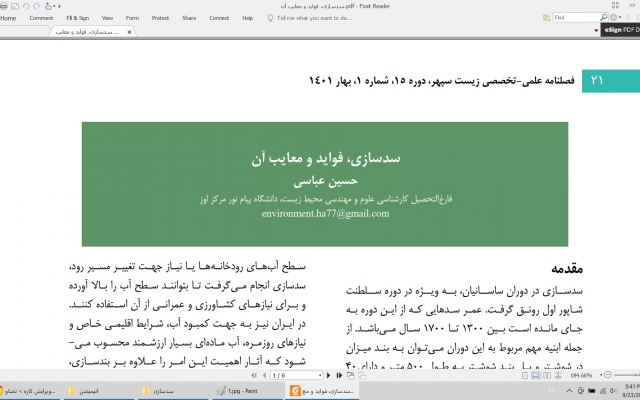Screen dimensions: 640x400
Task: Click the lightbulb icon beside Tell me
Action: tap(270, 18)
